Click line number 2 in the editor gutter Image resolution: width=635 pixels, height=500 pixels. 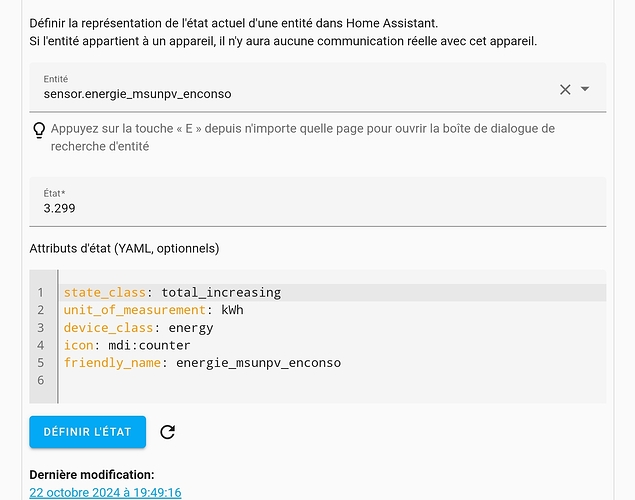point(40,310)
